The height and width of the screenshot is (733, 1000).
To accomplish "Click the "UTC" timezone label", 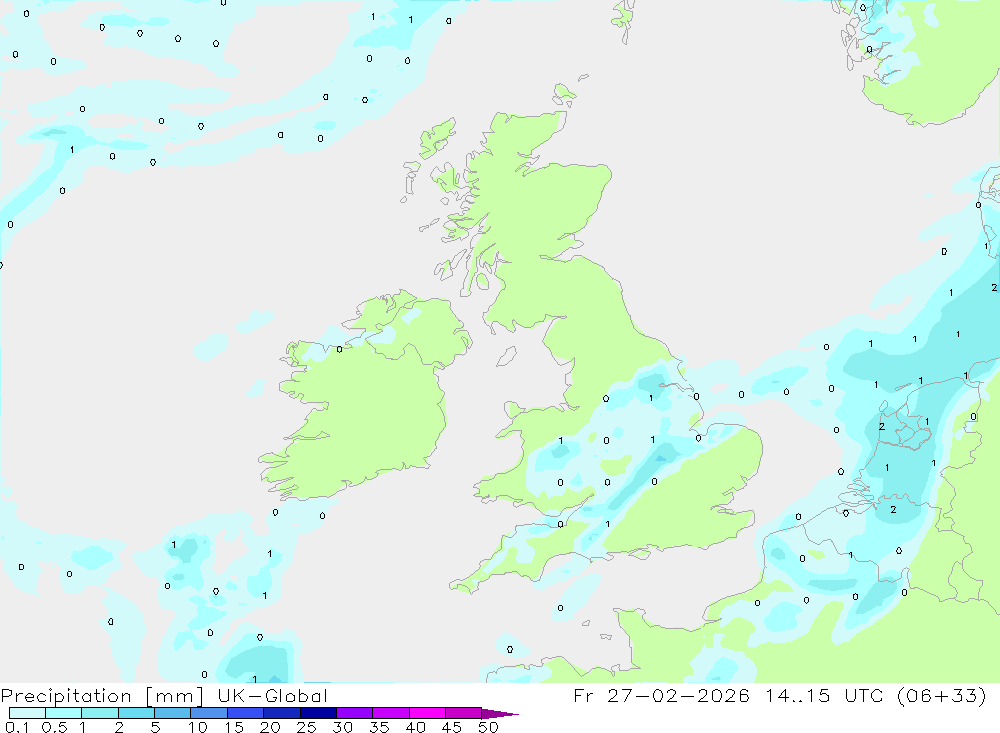I will point(864,695).
